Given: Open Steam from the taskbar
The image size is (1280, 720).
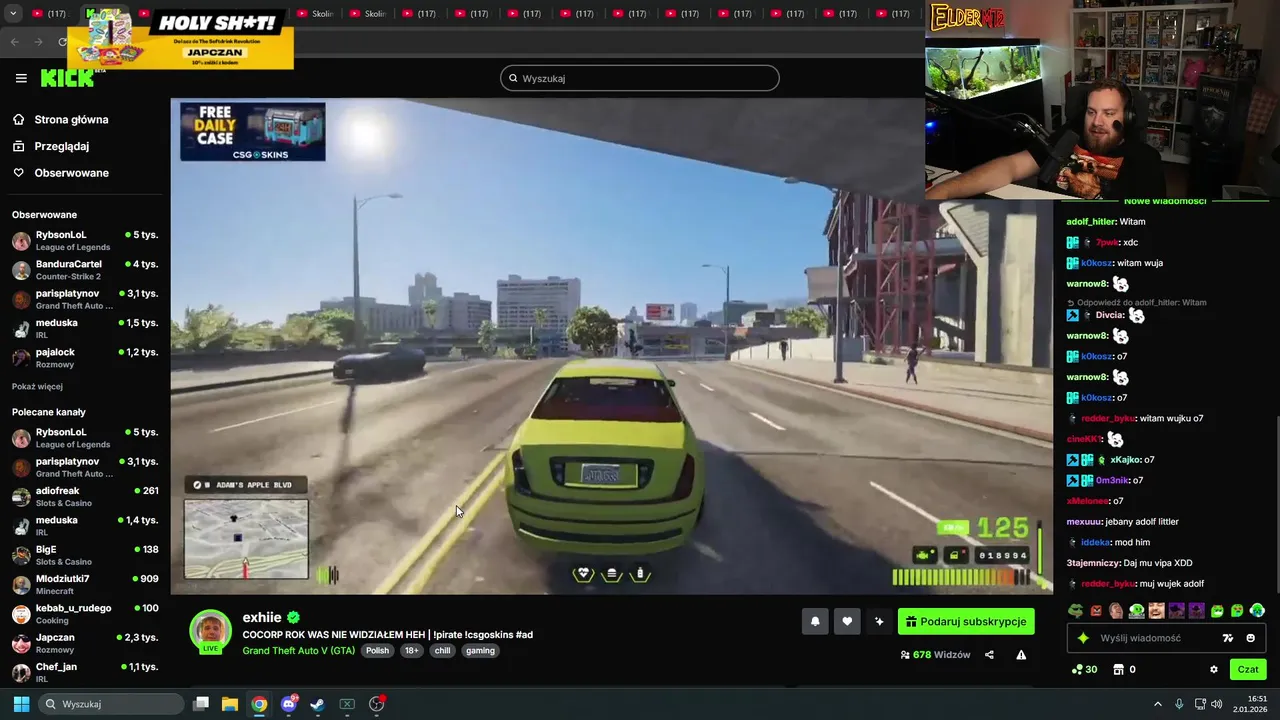Looking at the screenshot, I should point(317,704).
